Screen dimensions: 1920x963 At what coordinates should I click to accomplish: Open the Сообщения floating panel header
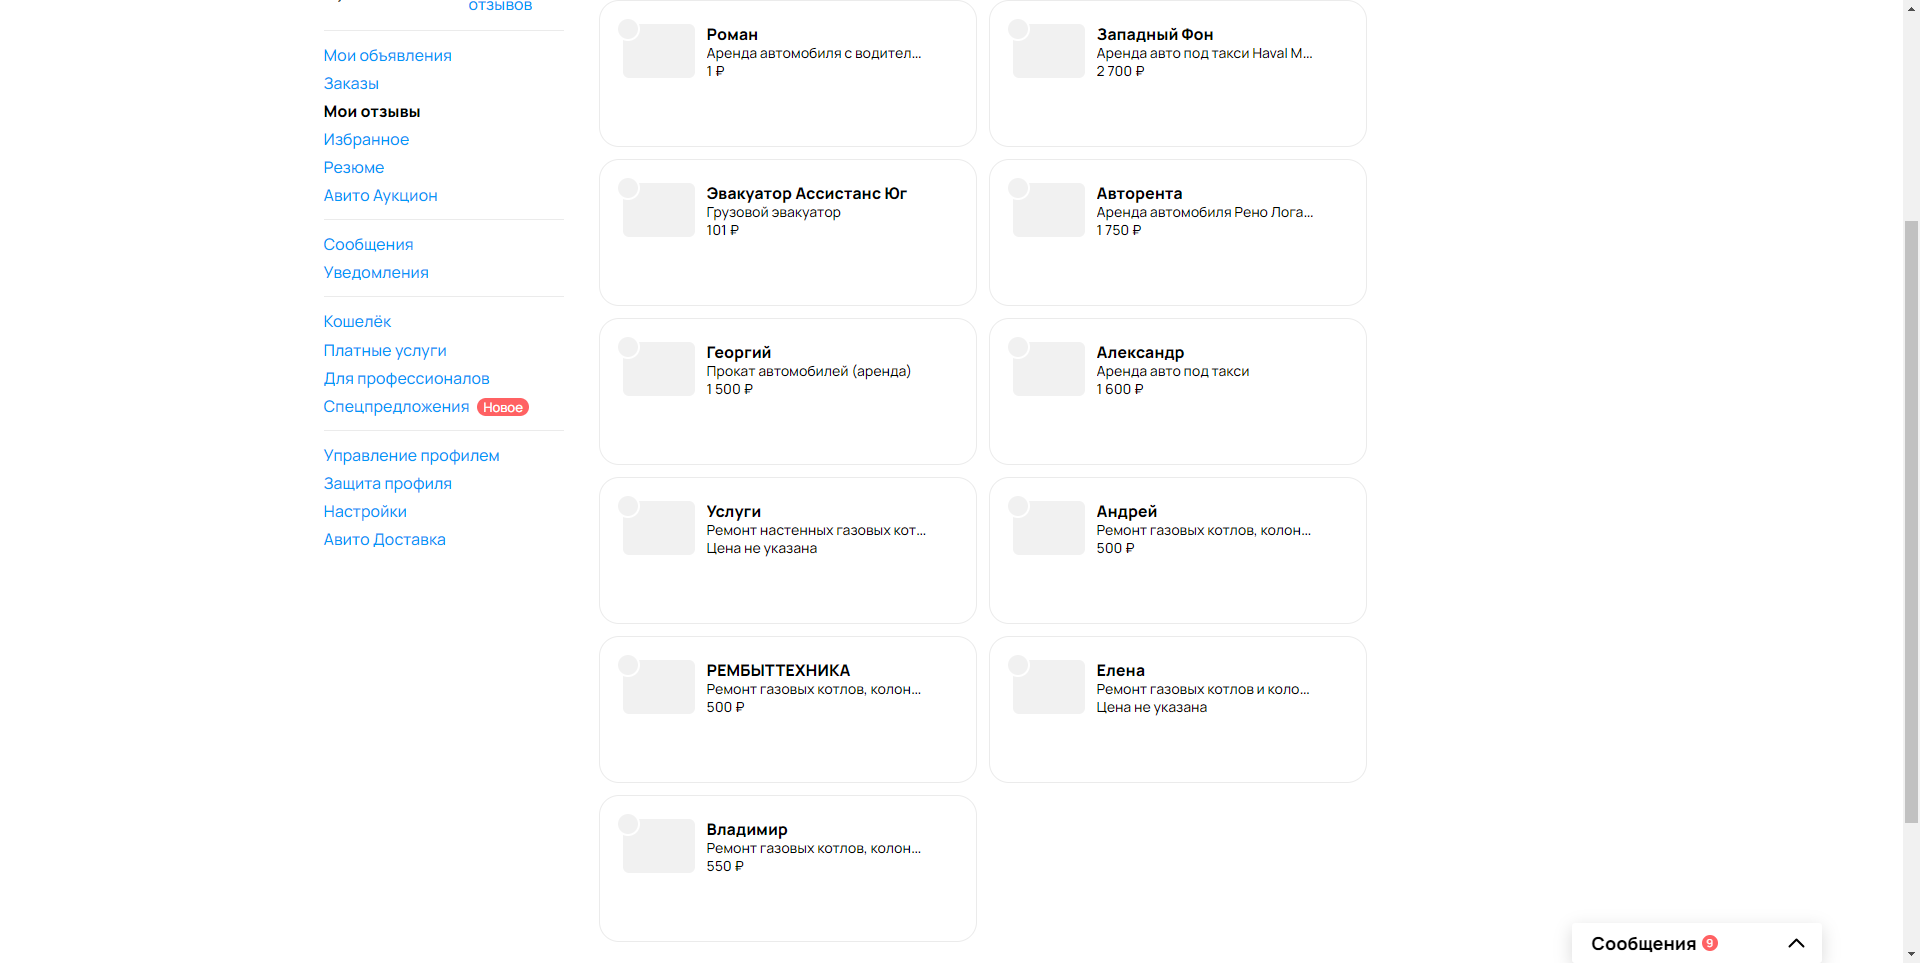(1697, 943)
